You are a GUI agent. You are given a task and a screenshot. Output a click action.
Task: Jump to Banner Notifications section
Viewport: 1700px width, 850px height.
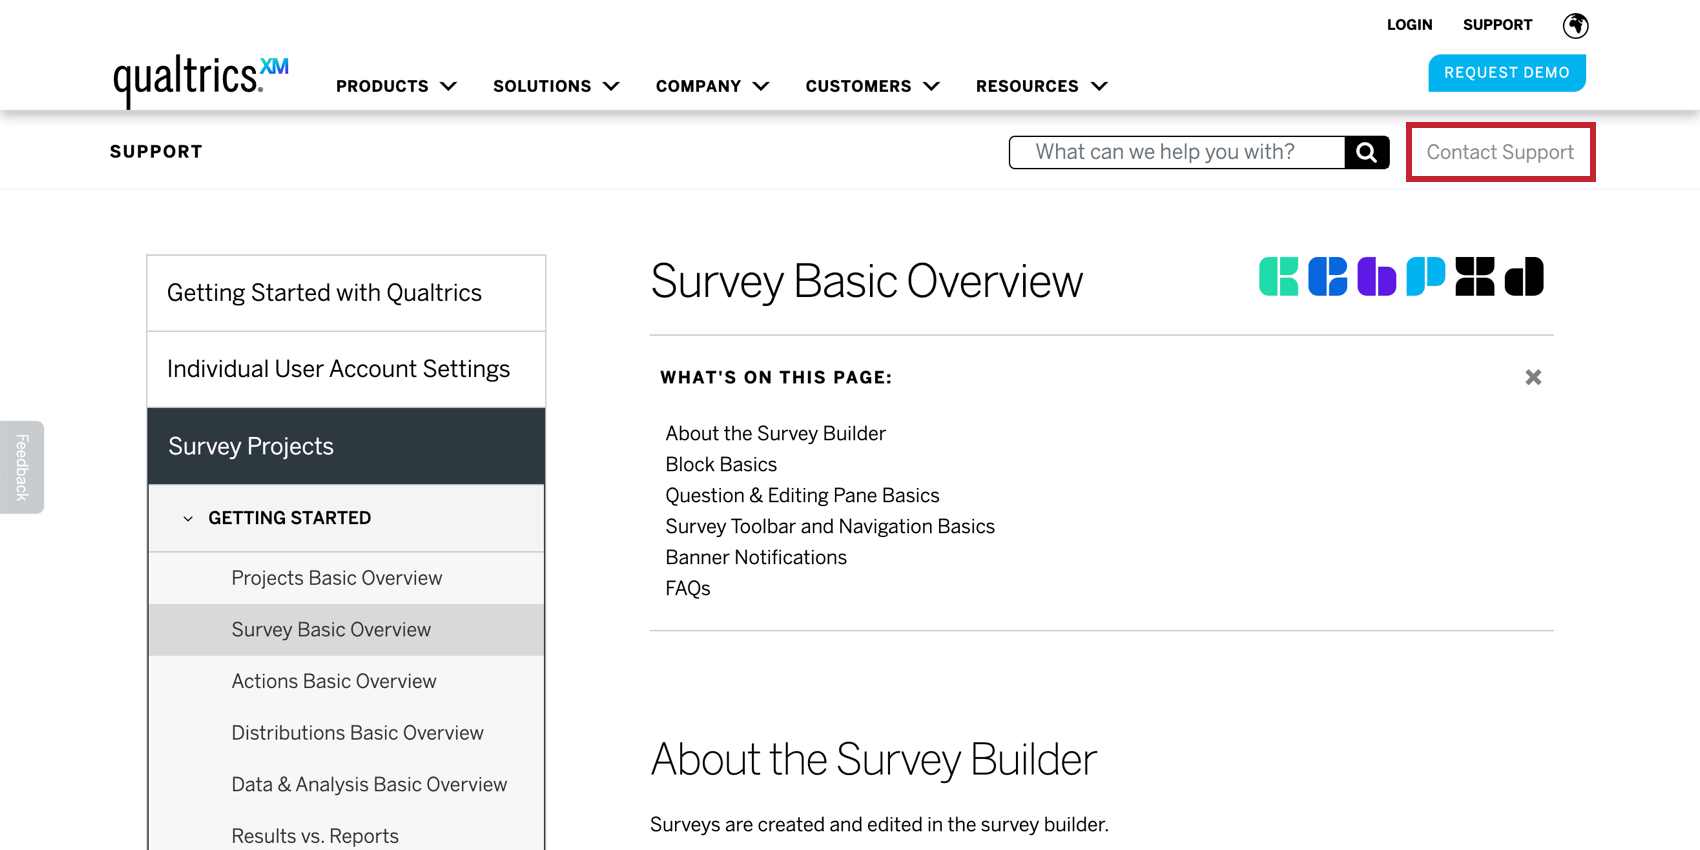point(756,557)
